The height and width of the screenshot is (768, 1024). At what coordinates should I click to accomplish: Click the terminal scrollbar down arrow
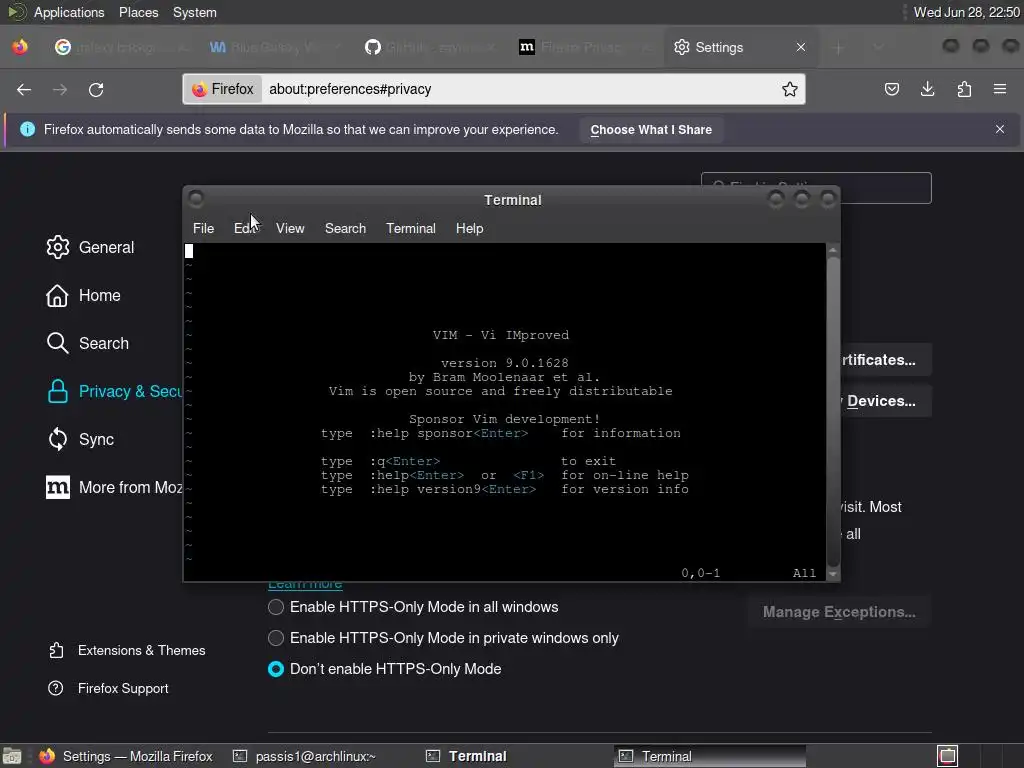click(x=833, y=574)
